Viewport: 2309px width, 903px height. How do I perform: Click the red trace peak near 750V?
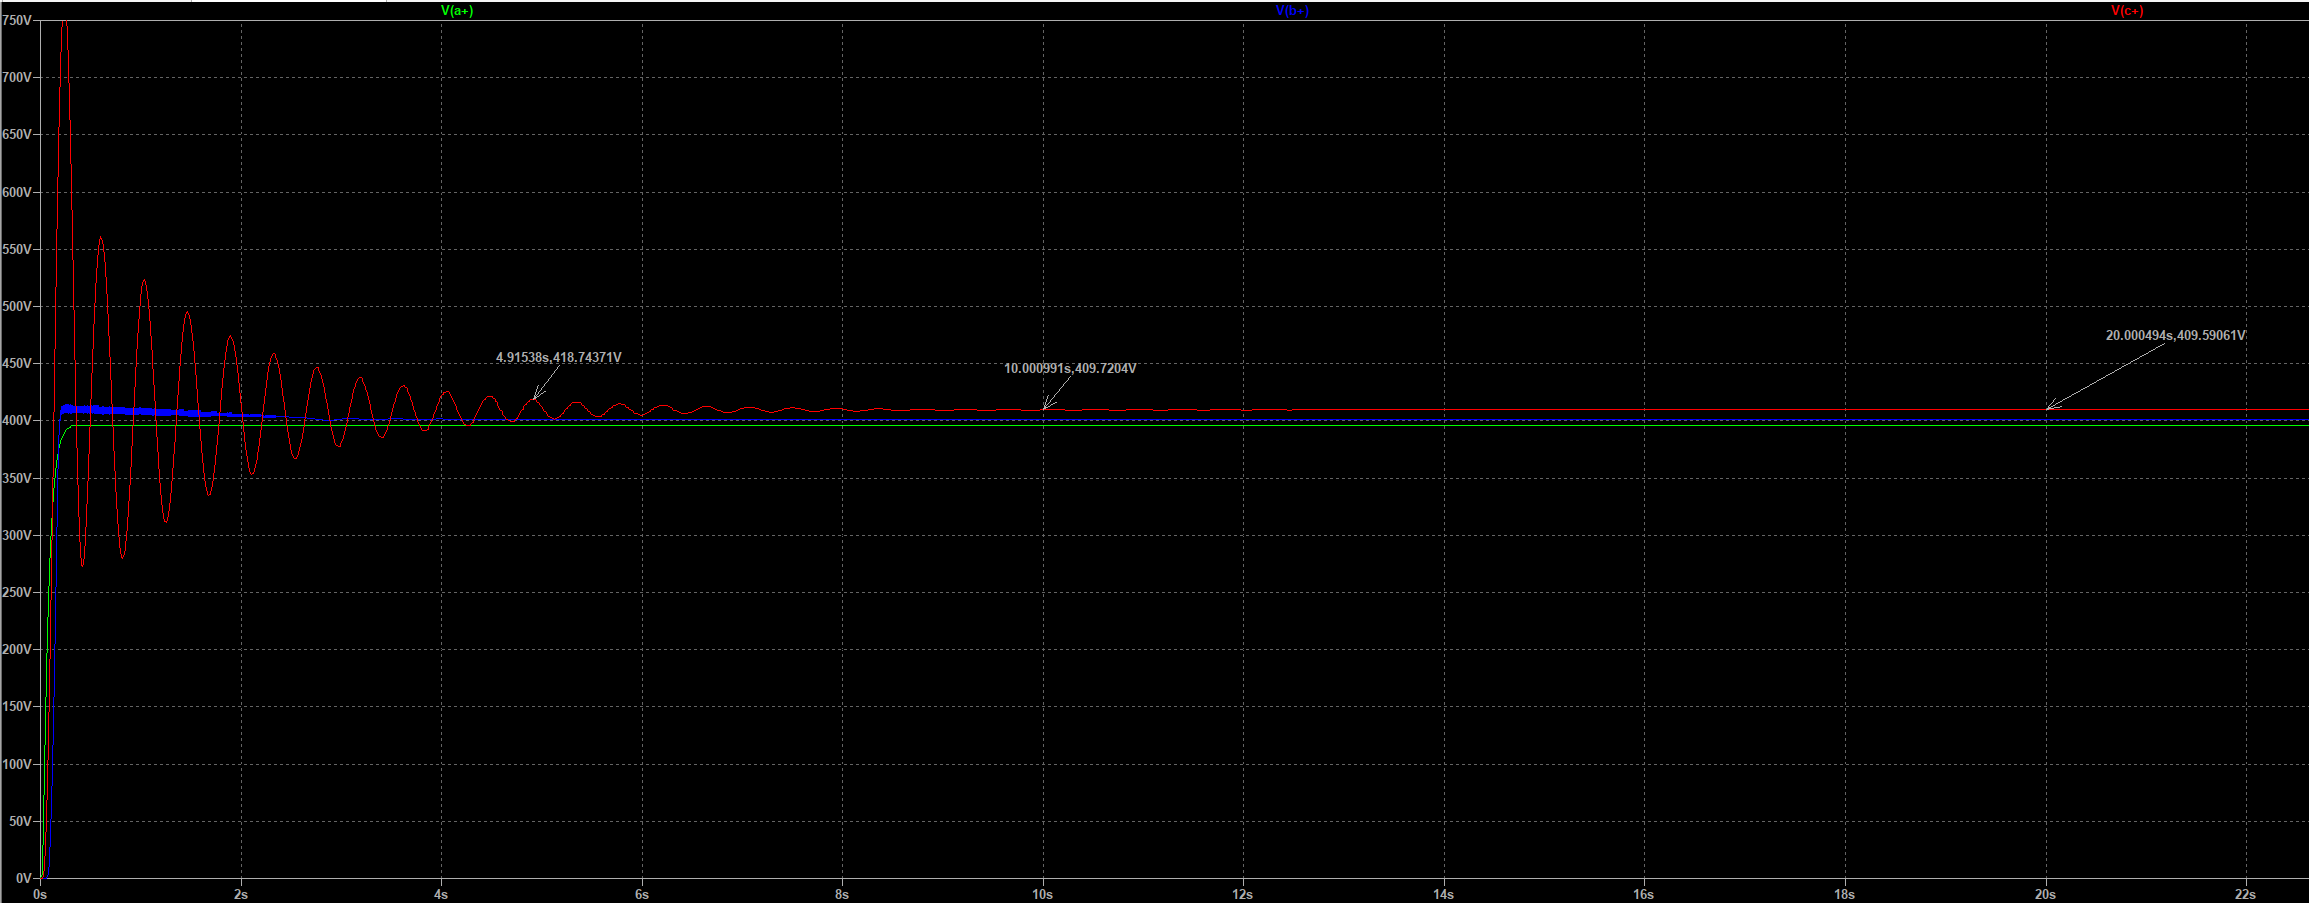[65, 22]
